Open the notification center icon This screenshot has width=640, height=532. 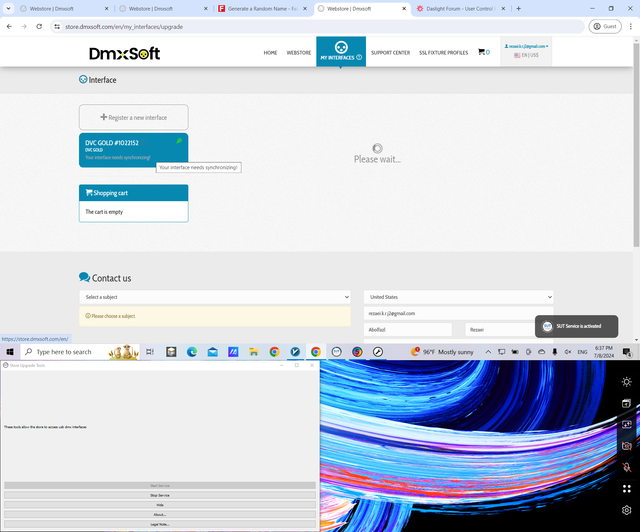click(x=627, y=352)
